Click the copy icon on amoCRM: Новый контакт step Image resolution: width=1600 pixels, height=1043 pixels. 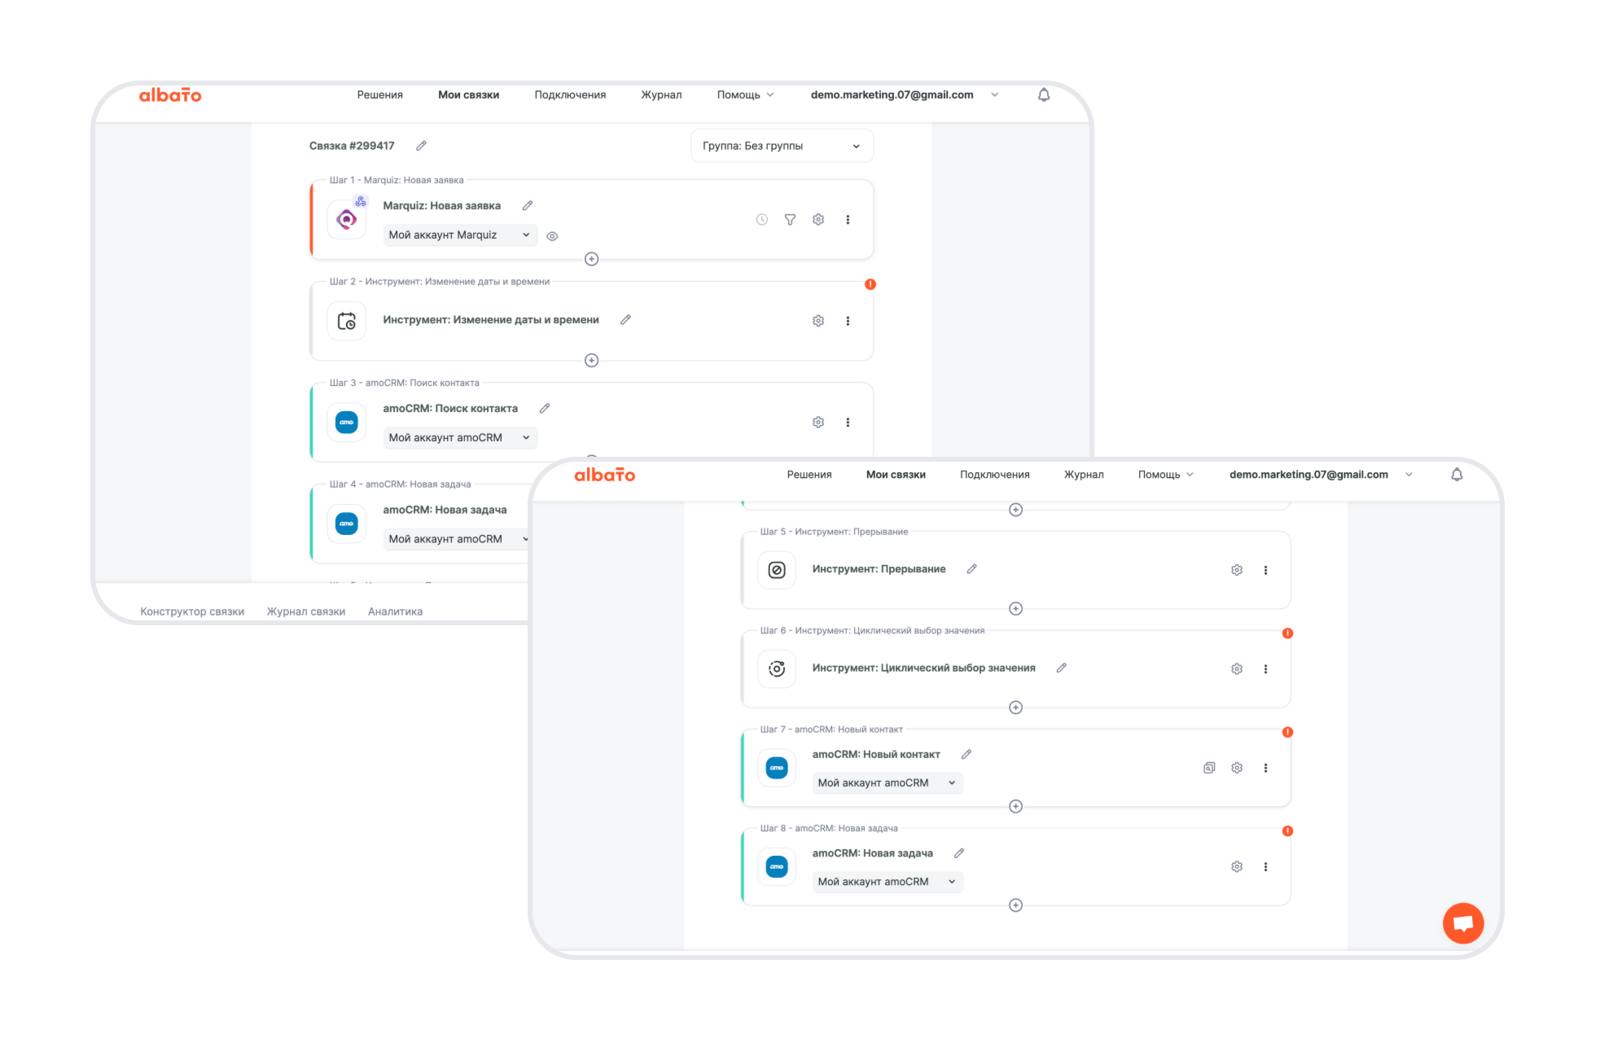1209,768
